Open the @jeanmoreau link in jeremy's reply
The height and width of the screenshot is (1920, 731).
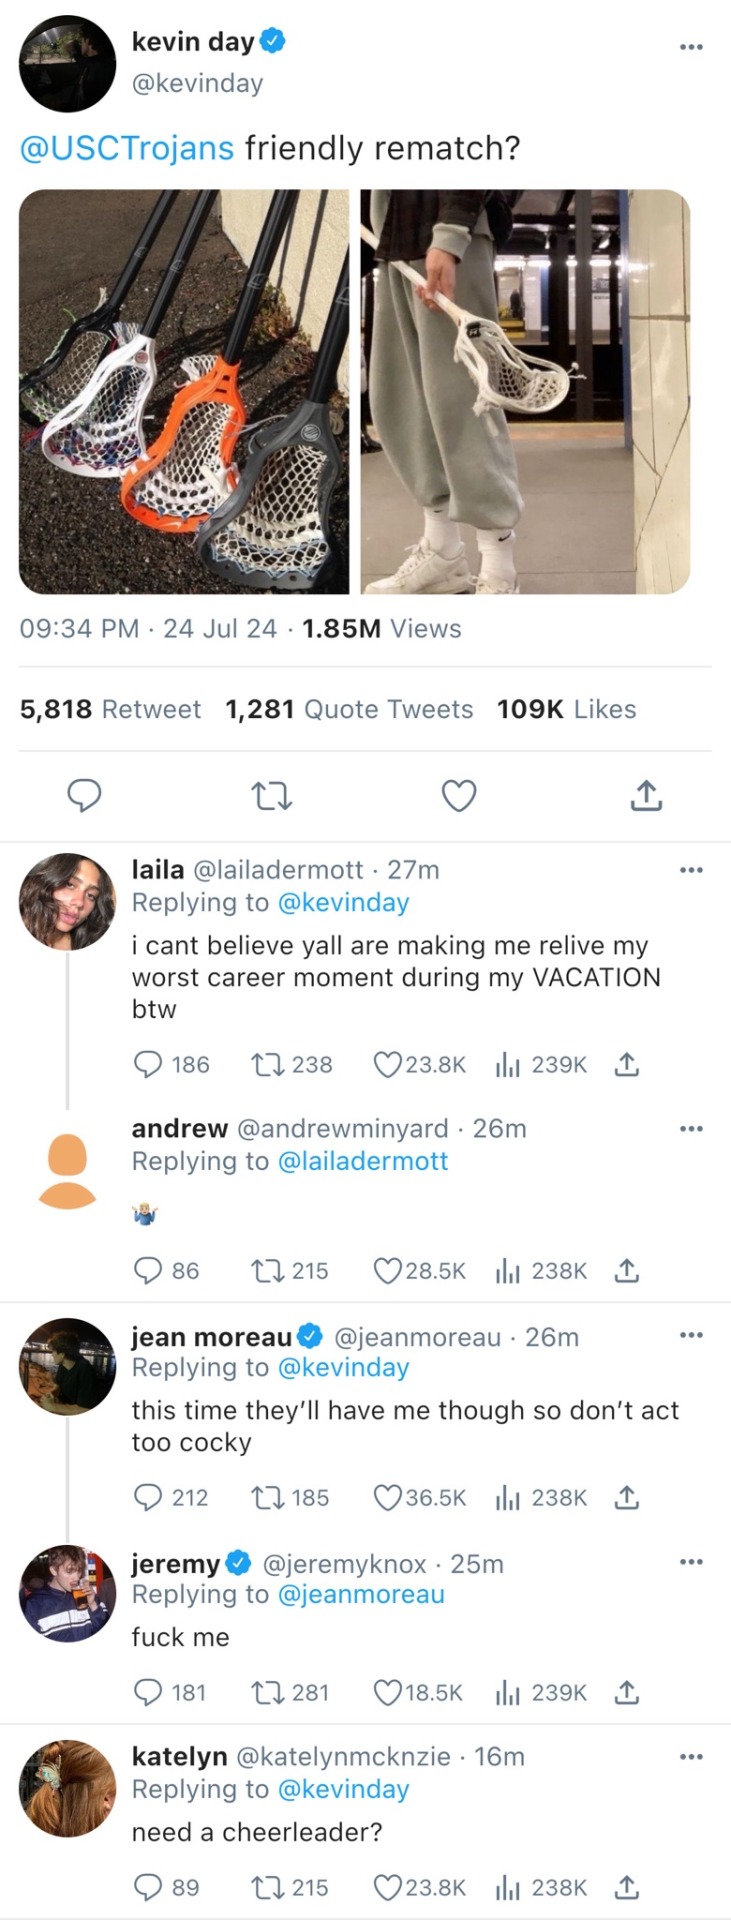[361, 1594]
